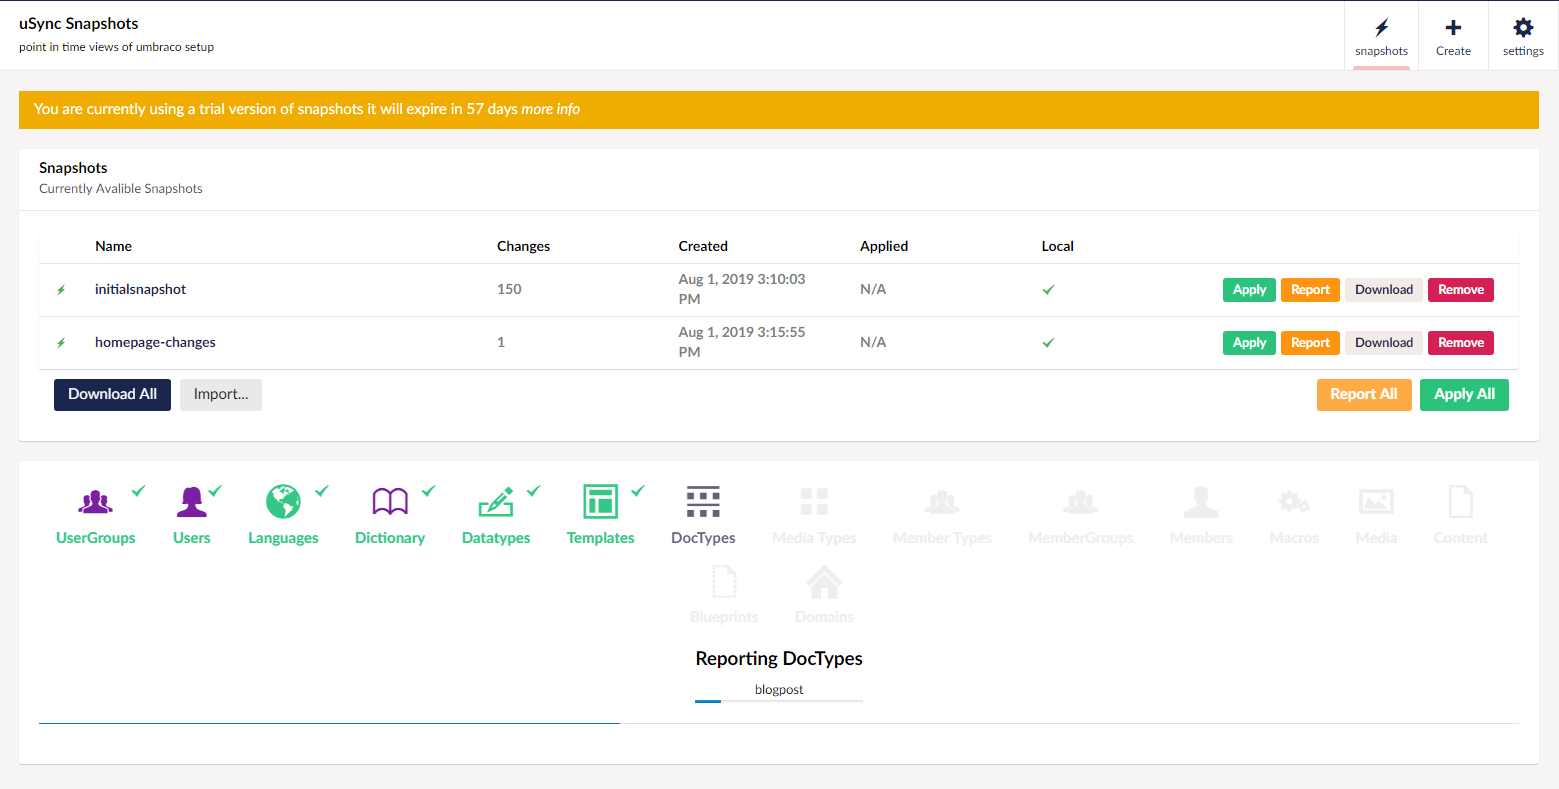Click the Media Types icon

pyautogui.click(x=814, y=501)
